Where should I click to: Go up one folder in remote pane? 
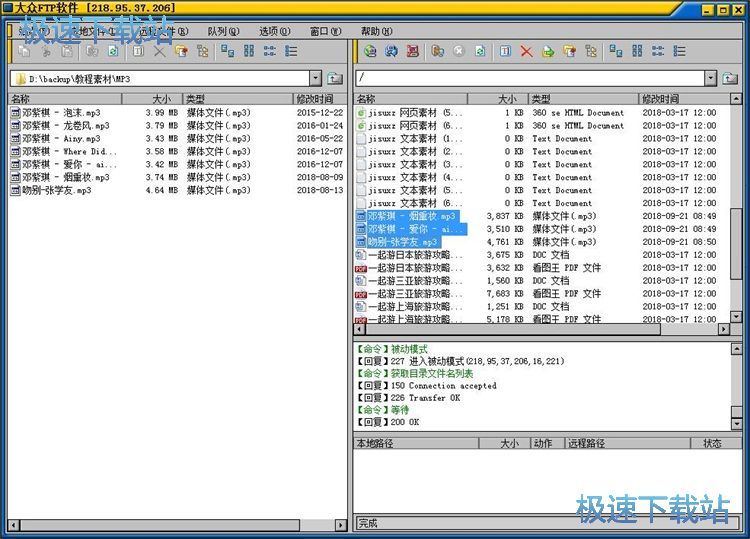tap(730, 78)
